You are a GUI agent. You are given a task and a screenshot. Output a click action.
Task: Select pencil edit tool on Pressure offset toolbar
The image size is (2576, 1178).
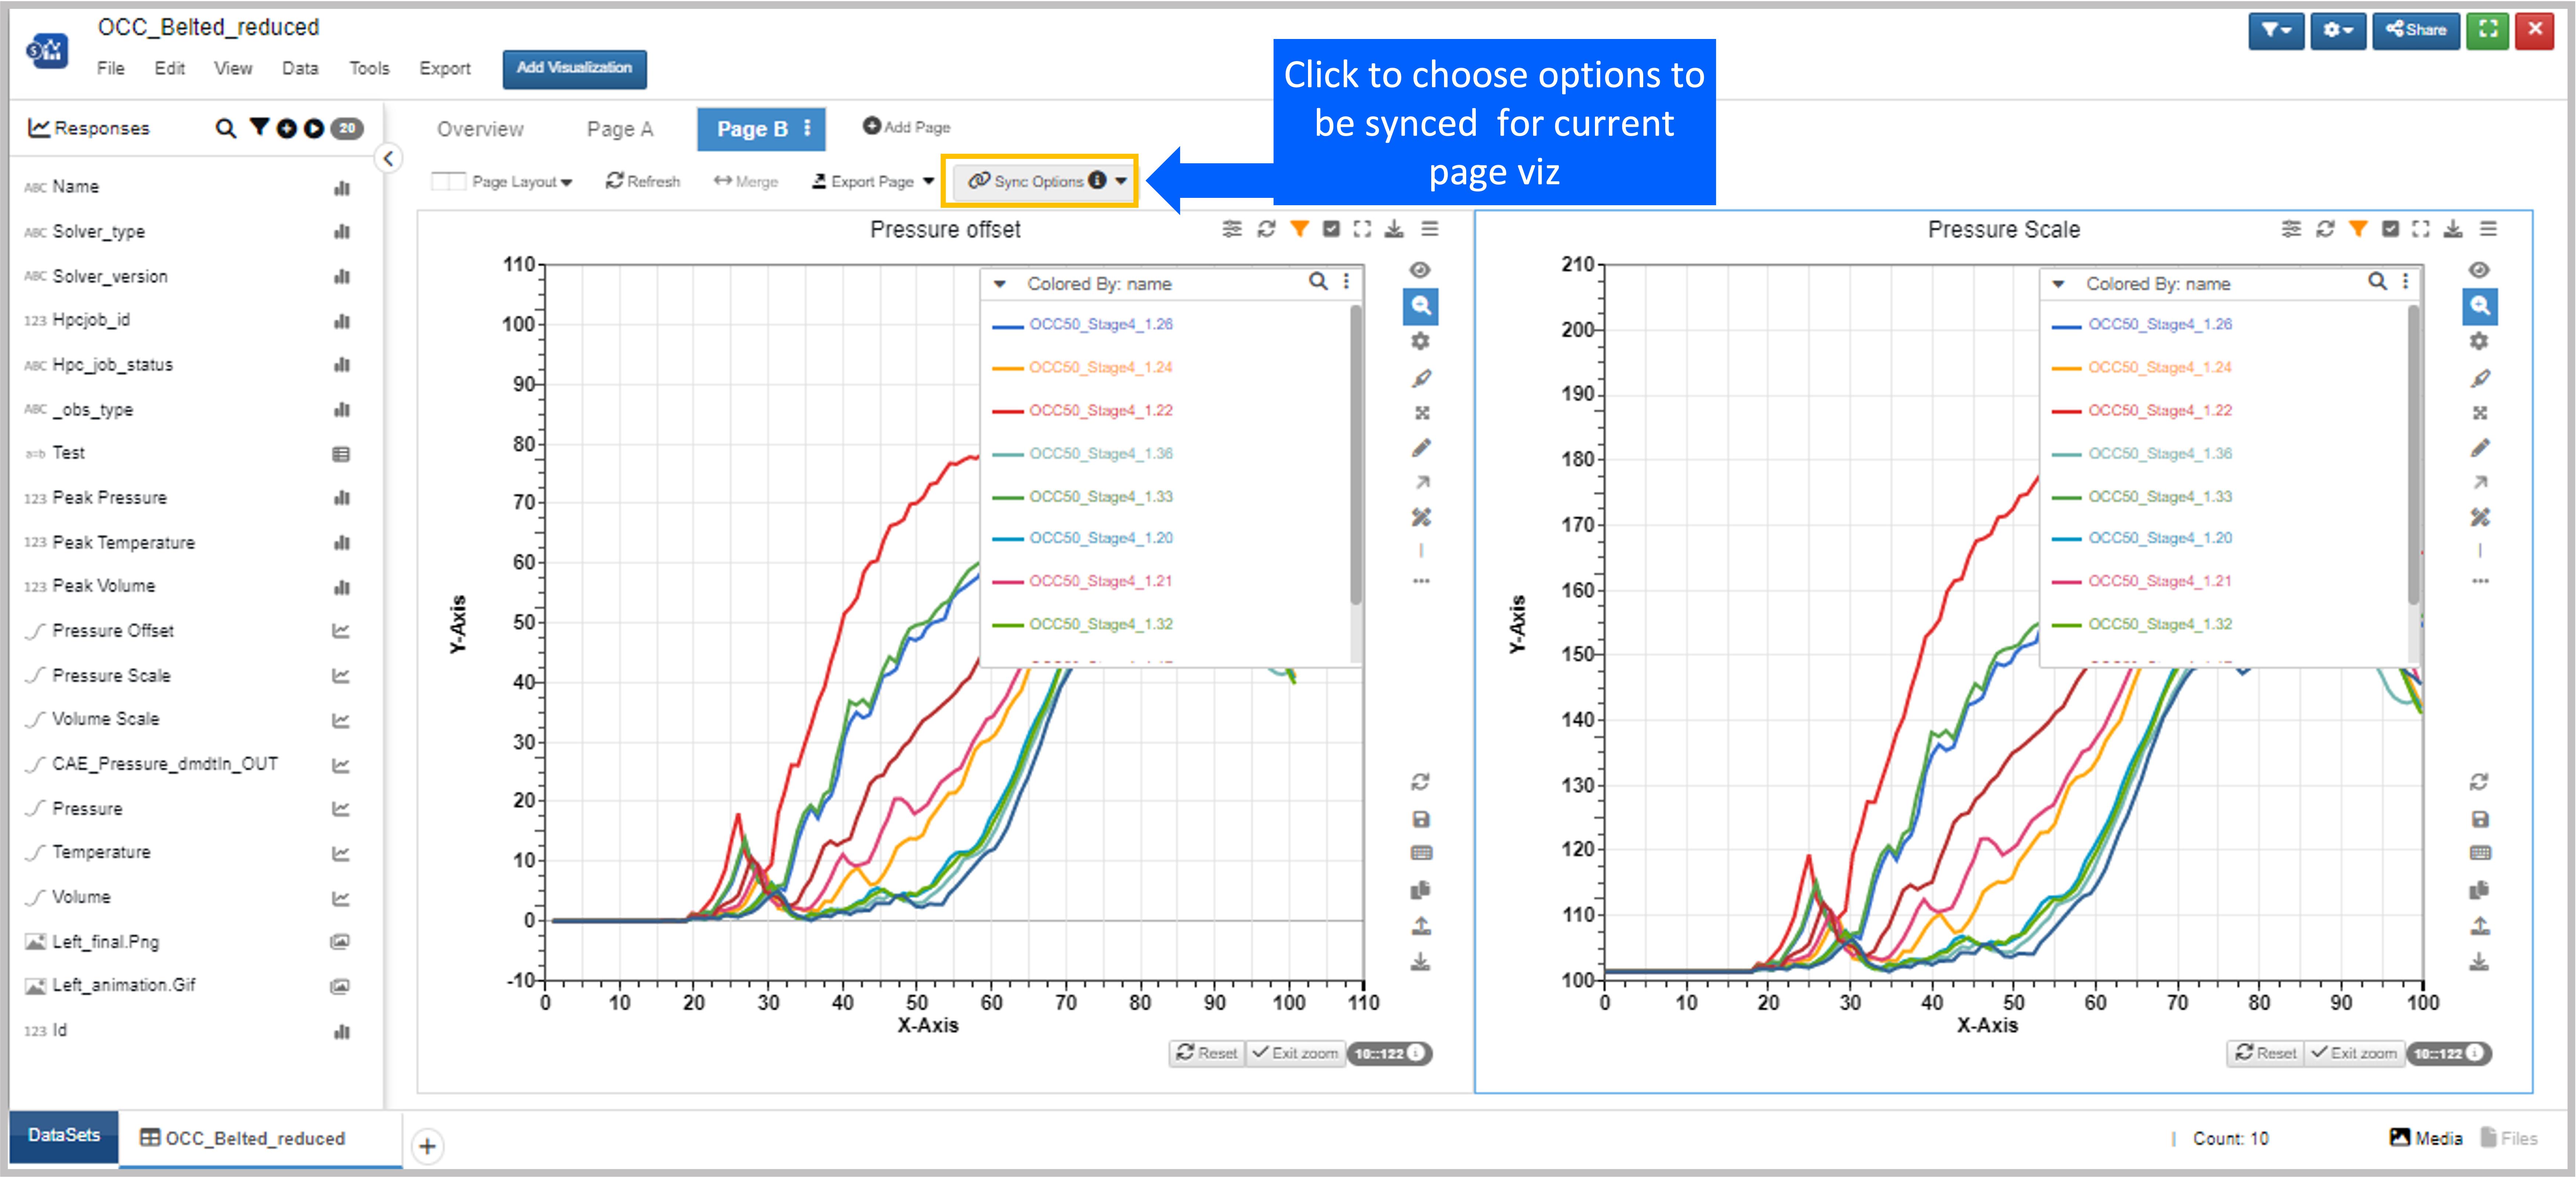click(1421, 448)
